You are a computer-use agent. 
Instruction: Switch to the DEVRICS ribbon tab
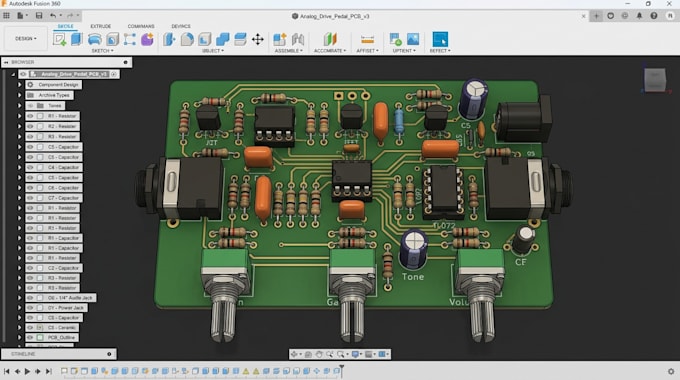[x=181, y=26]
